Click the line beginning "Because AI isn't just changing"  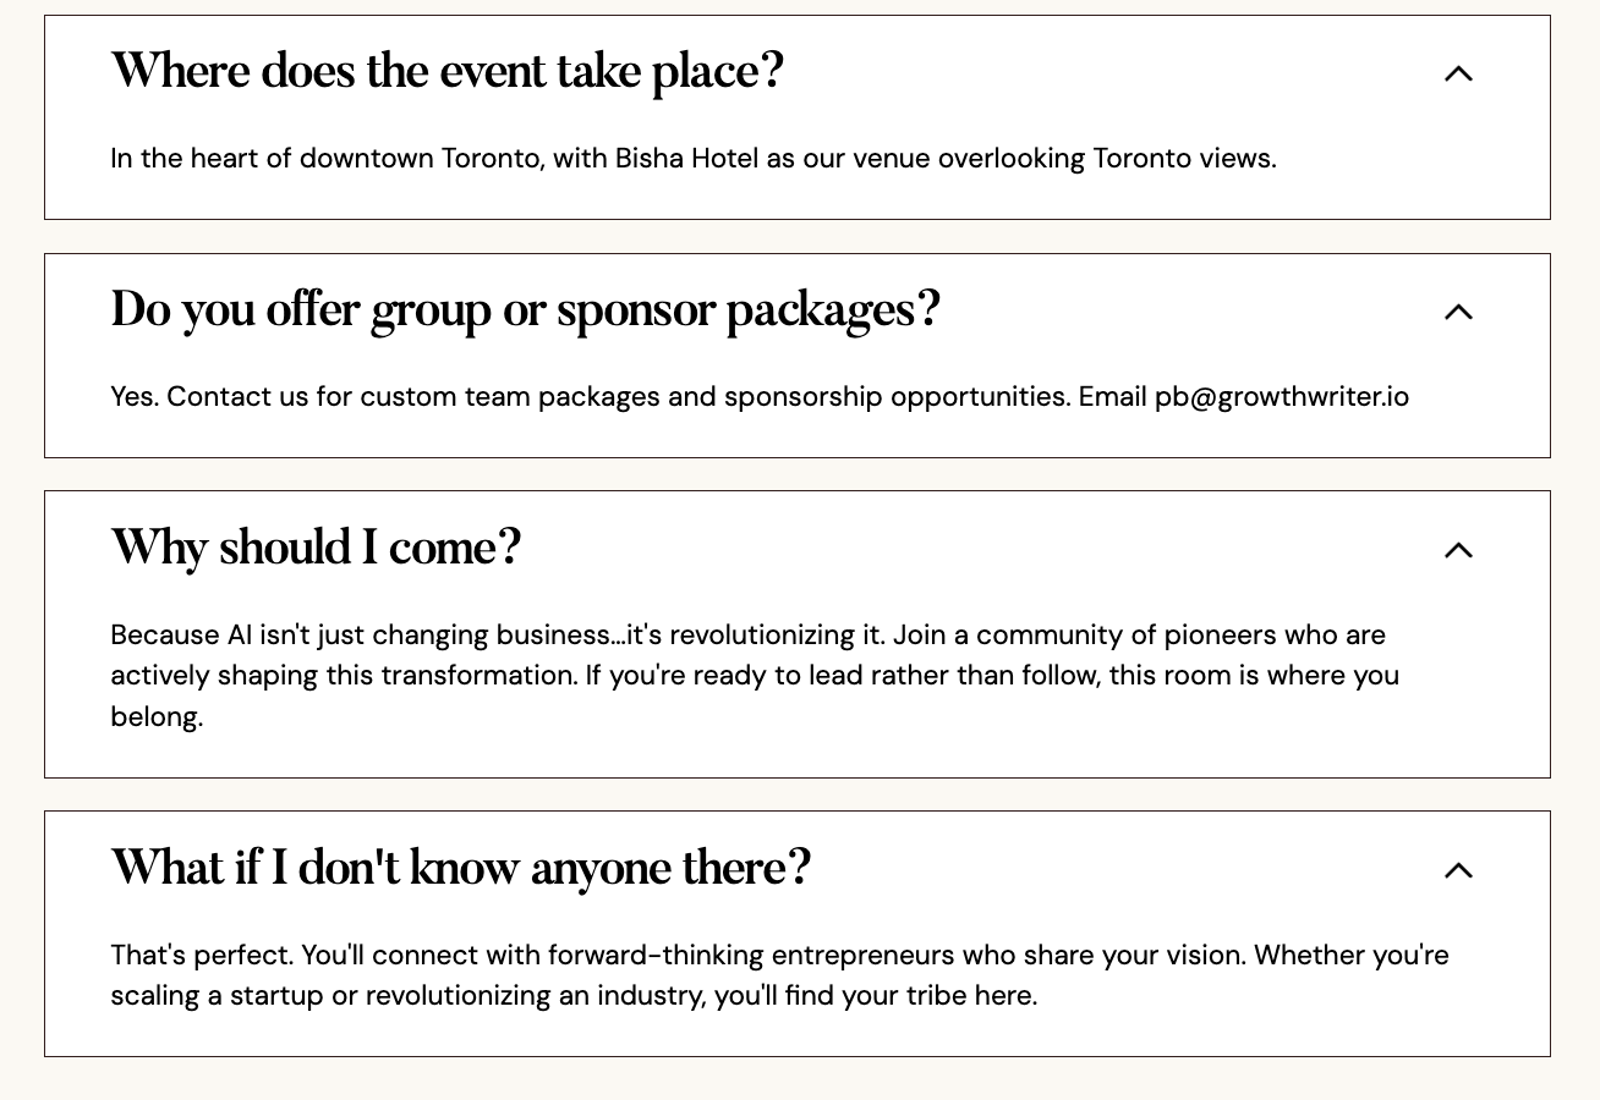pyautogui.click(x=360, y=635)
